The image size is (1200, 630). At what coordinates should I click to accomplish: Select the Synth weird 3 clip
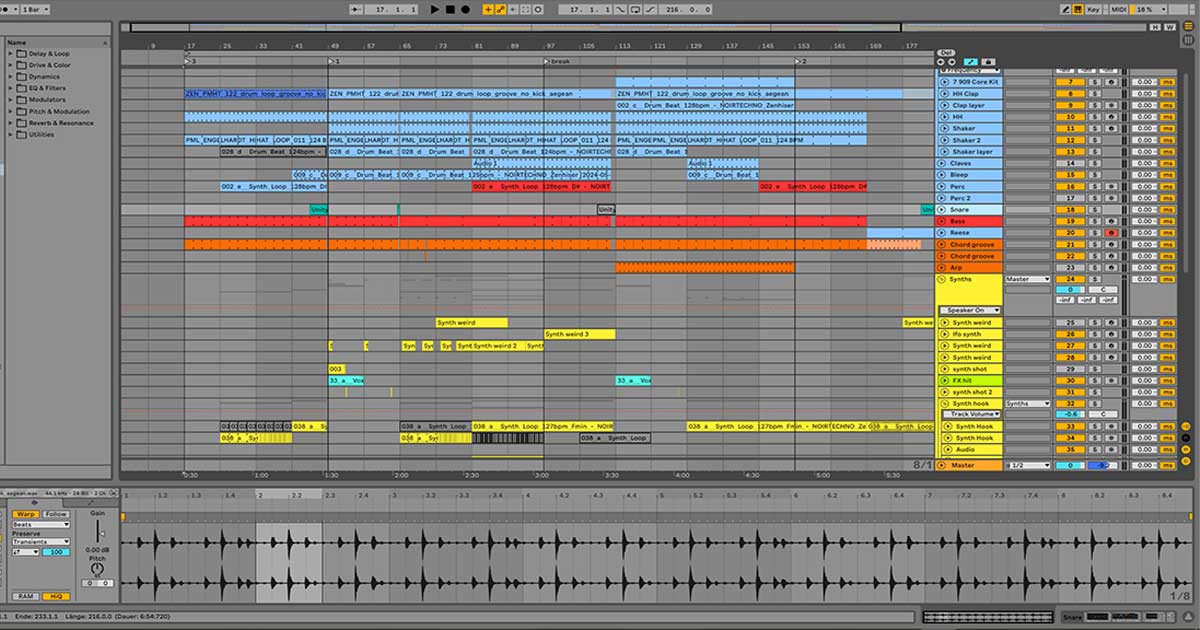pyautogui.click(x=580, y=334)
